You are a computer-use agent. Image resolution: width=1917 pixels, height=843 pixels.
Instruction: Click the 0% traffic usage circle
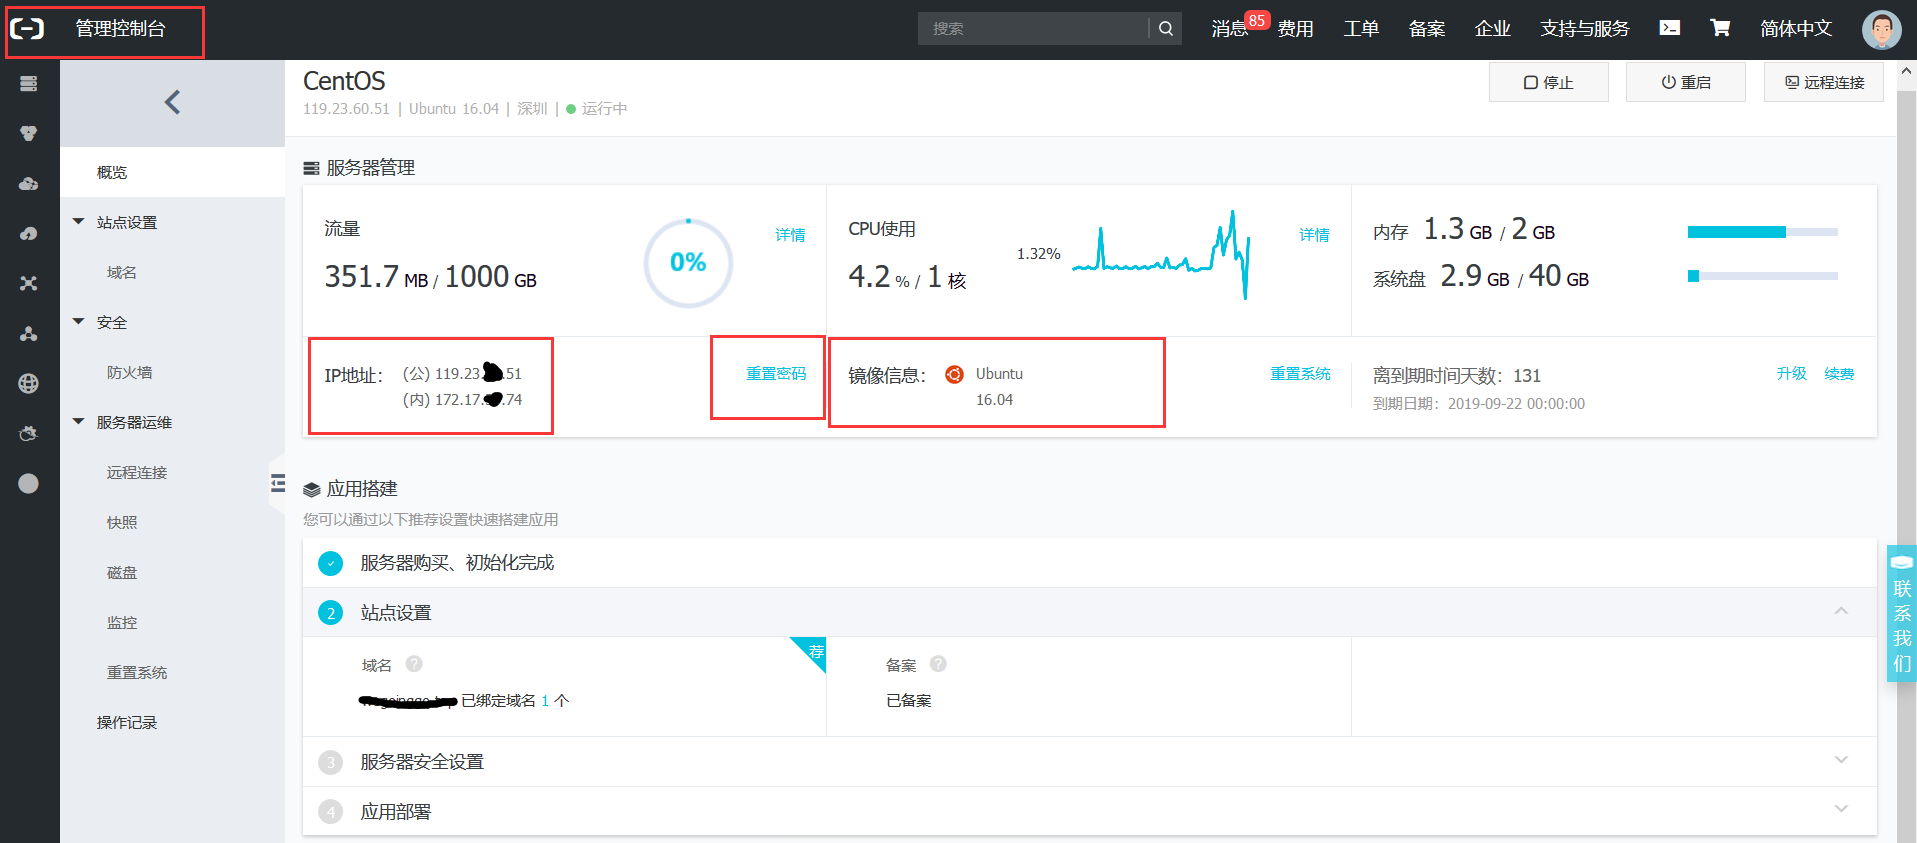point(688,262)
